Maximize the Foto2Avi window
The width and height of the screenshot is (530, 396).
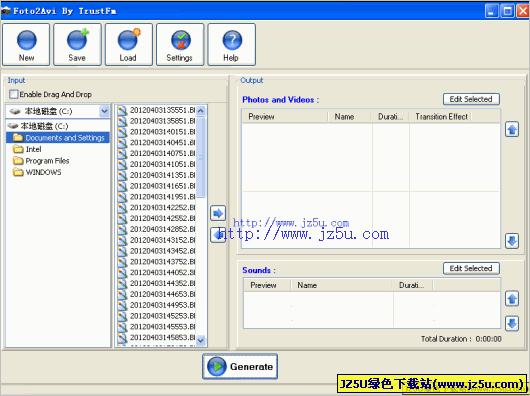tap(508, 11)
